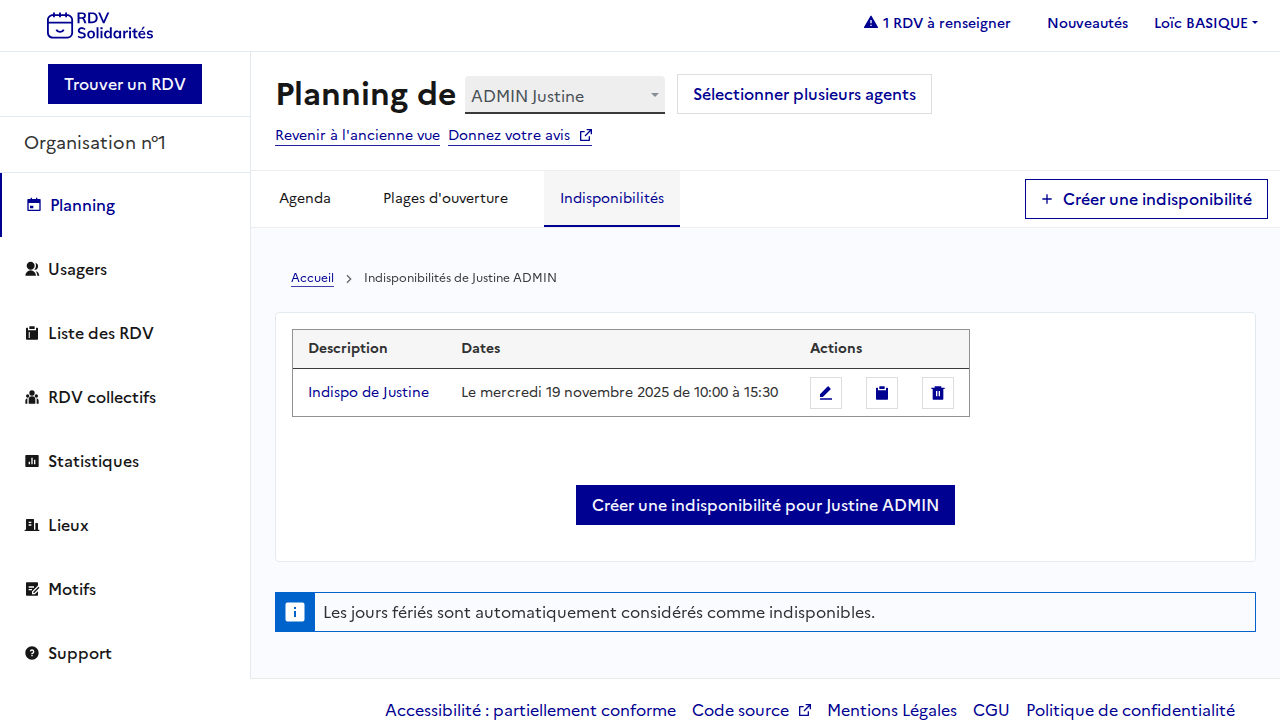This screenshot has width=1280, height=720.
Task: Click the pencil edit icon for Indispo de Justine
Action: coord(825,393)
